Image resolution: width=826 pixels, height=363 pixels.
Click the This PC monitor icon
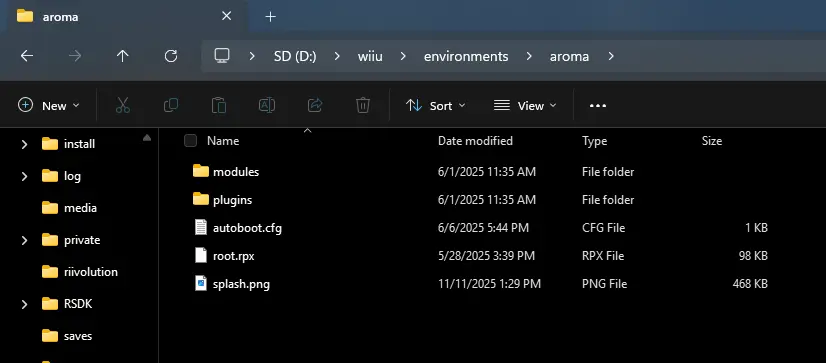tap(222, 56)
